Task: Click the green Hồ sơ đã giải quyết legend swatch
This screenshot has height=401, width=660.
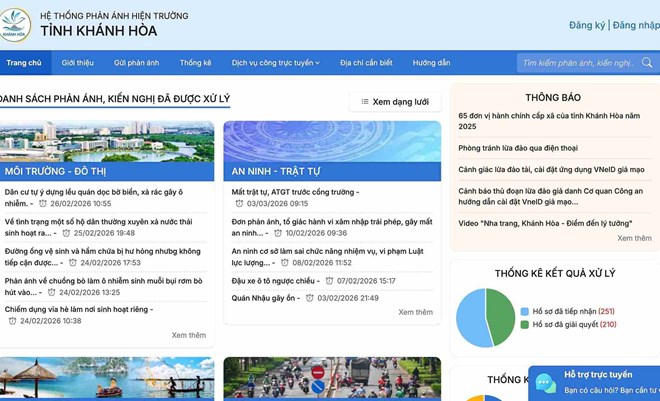Action: tap(525, 325)
